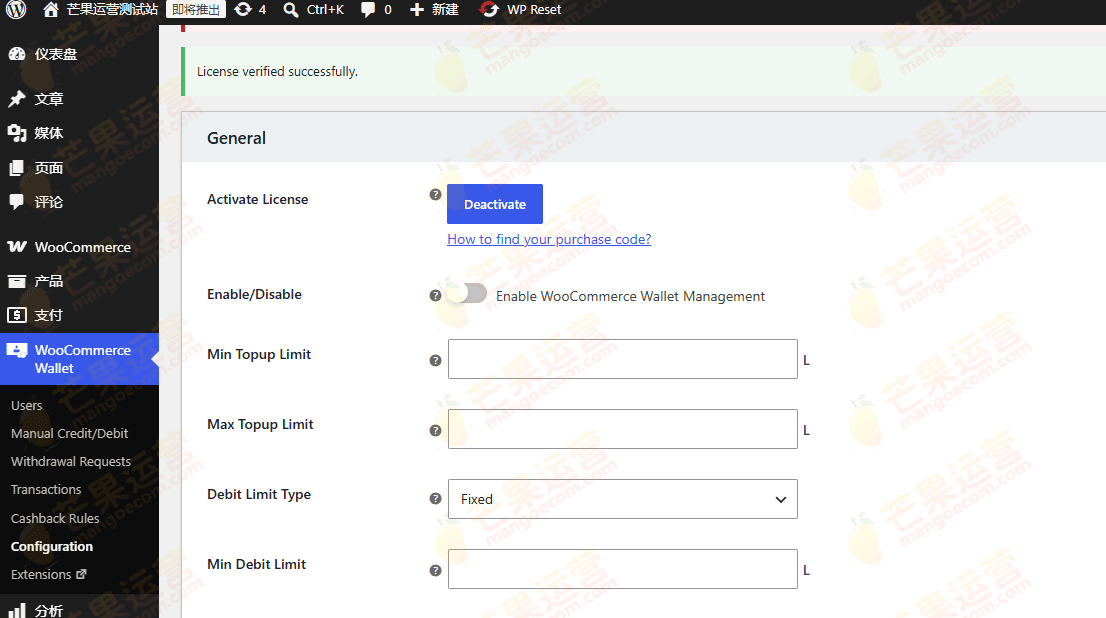Click the Analytics bar chart icon

pos(17,611)
